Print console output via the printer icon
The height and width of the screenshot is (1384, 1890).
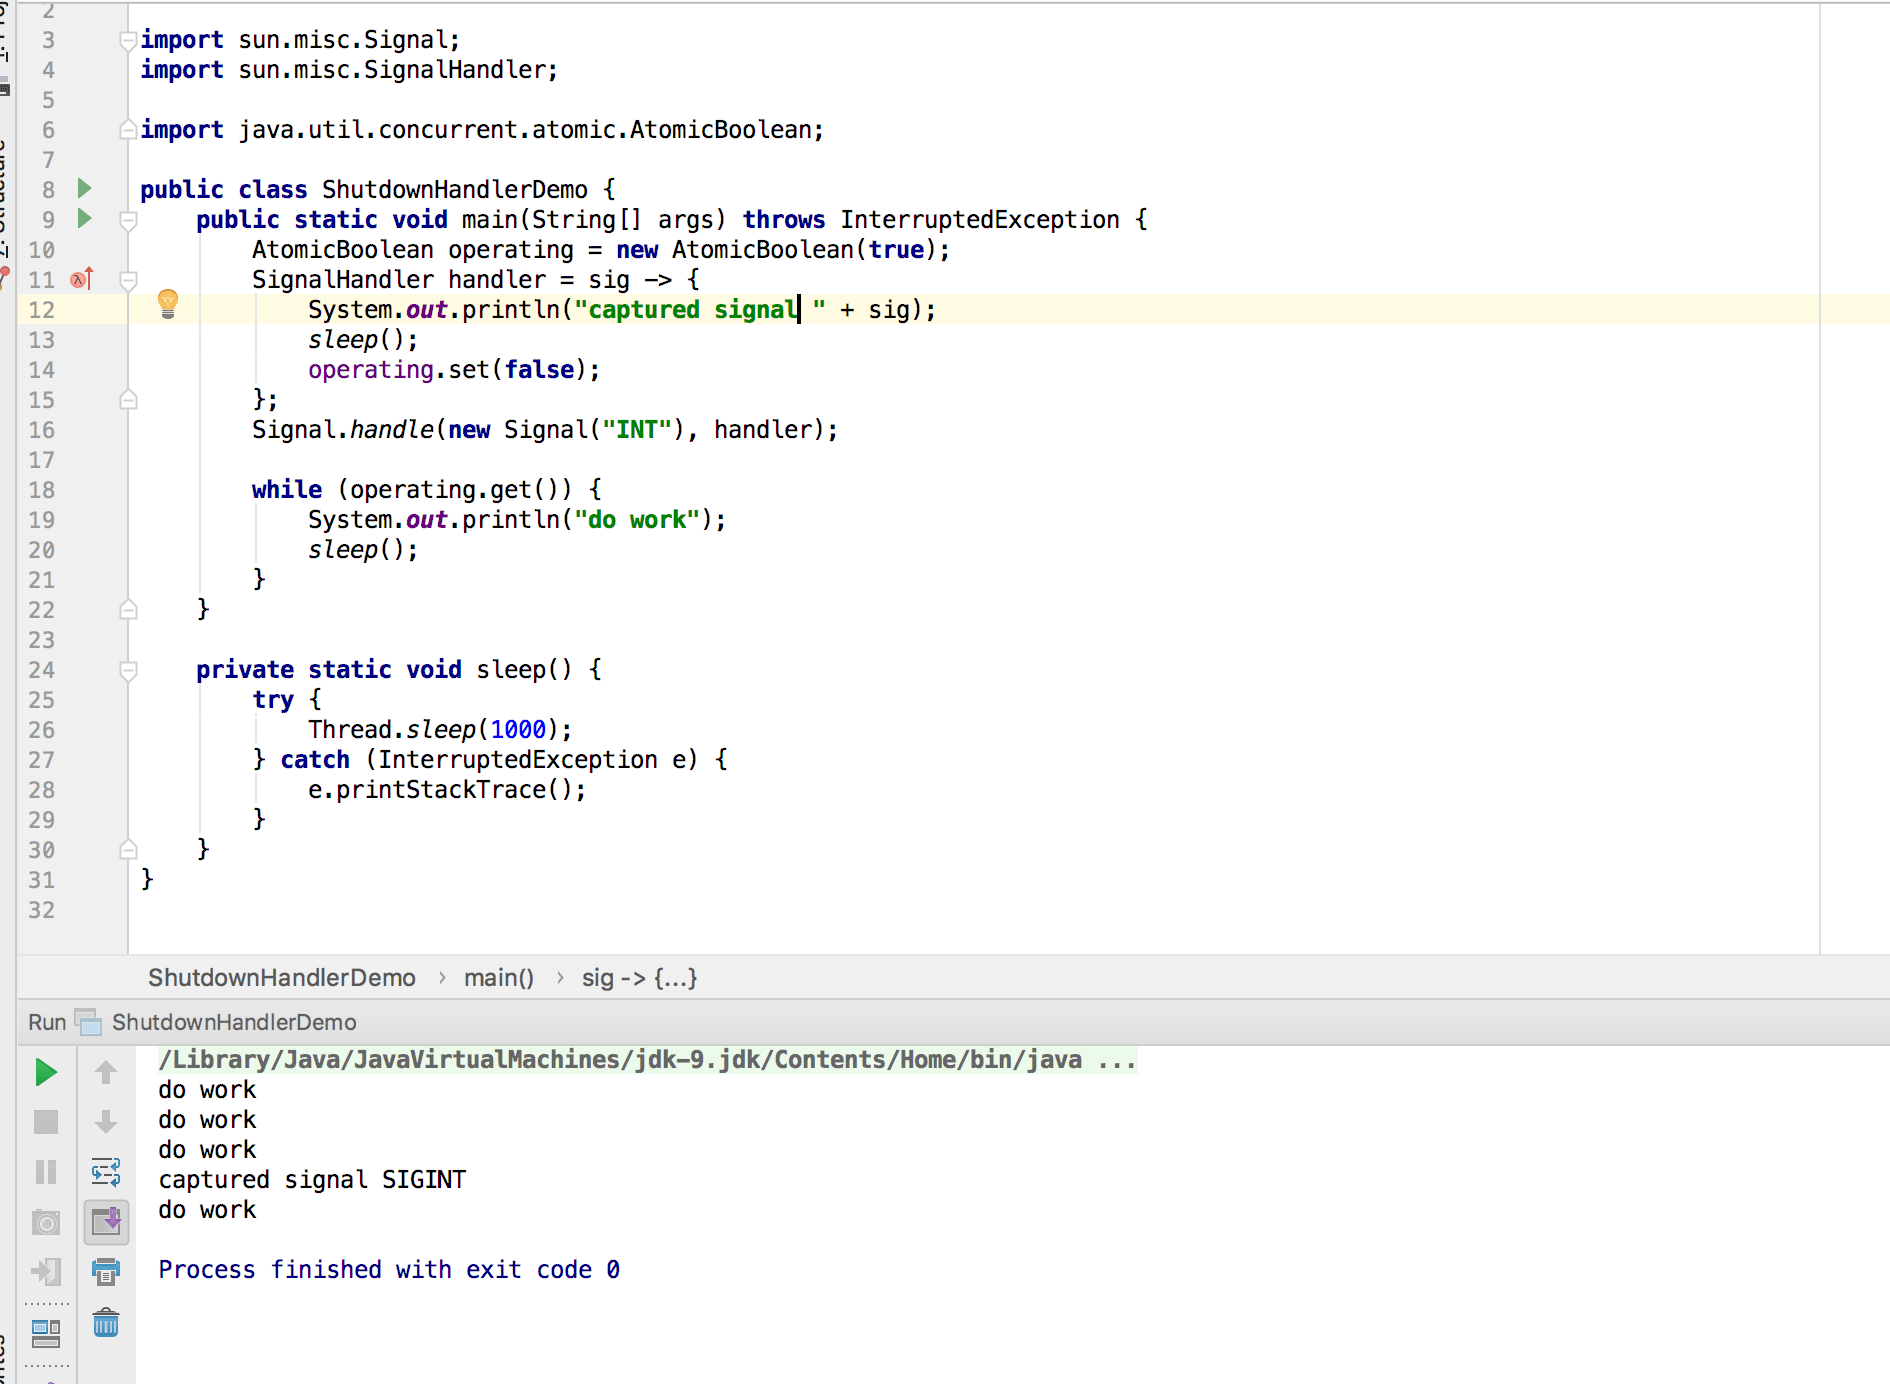pyautogui.click(x=106, y=1272)
